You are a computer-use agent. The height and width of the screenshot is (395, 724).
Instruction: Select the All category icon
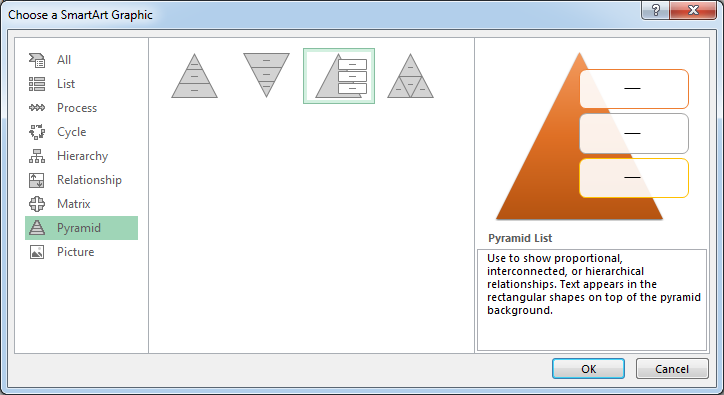pos(37,60)
